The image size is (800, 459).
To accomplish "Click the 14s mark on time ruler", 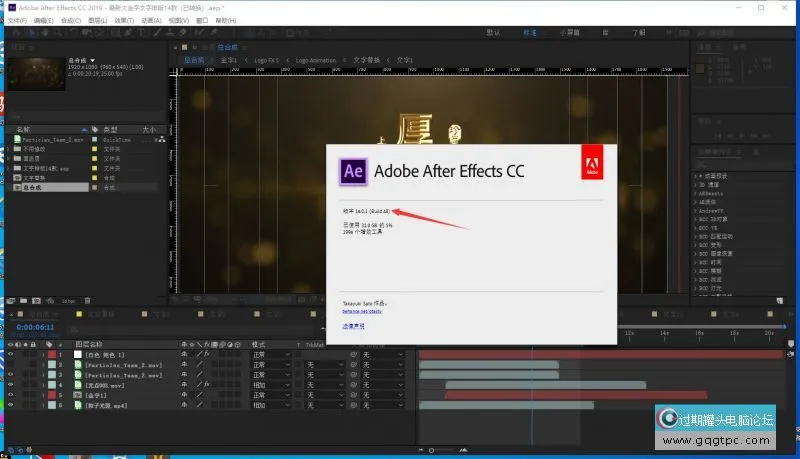I will pos(664,333).
